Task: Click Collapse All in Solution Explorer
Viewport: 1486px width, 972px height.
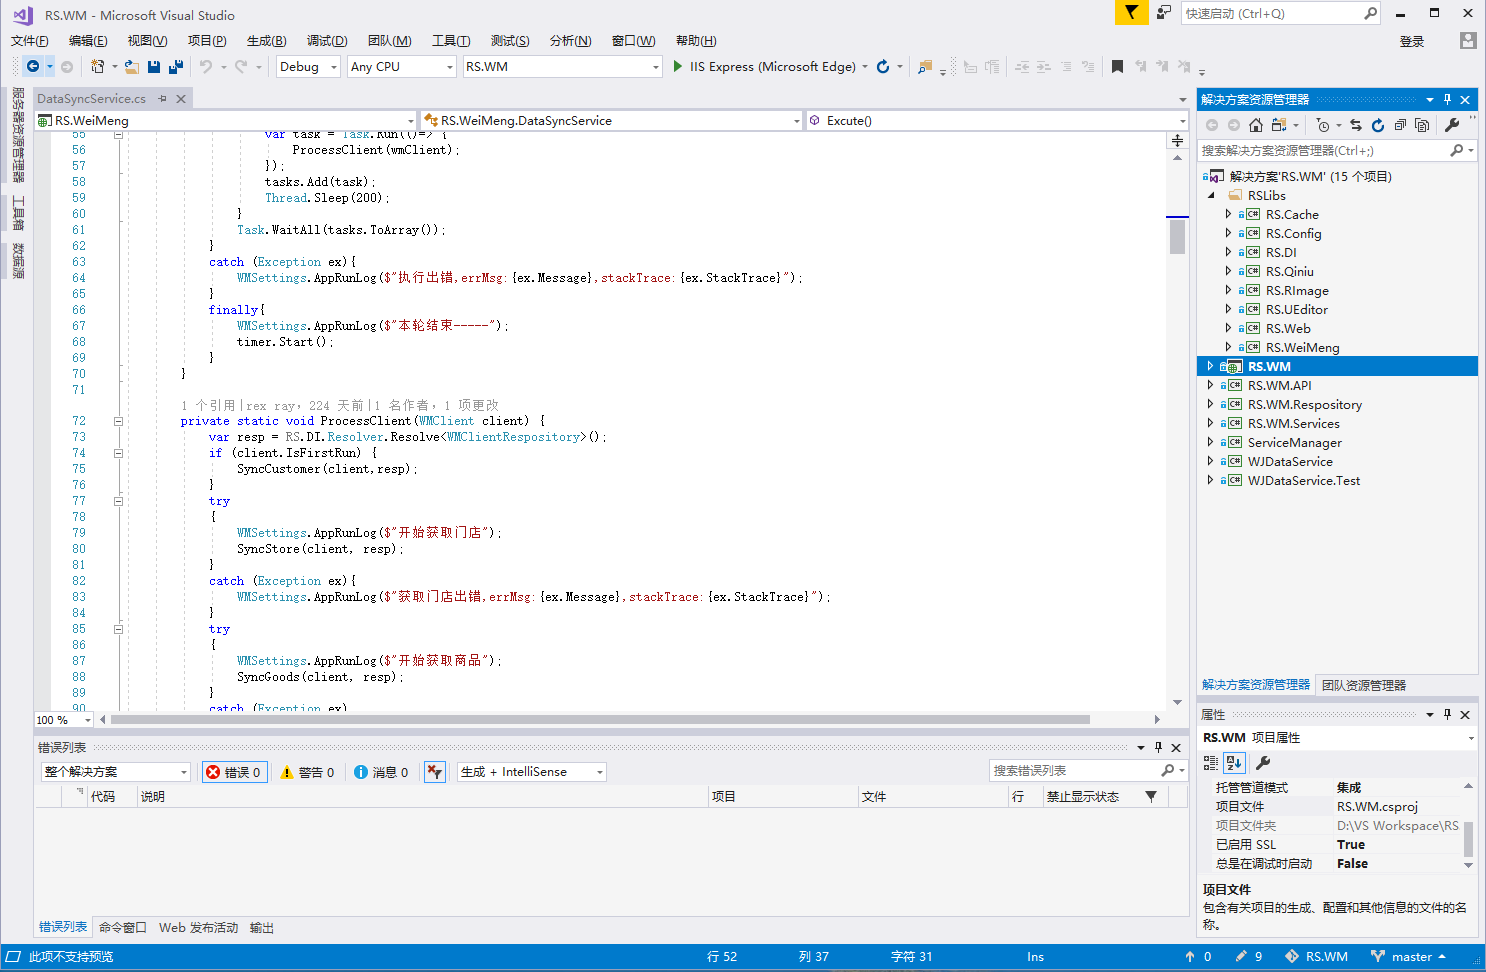Action: pos(1400,125)
